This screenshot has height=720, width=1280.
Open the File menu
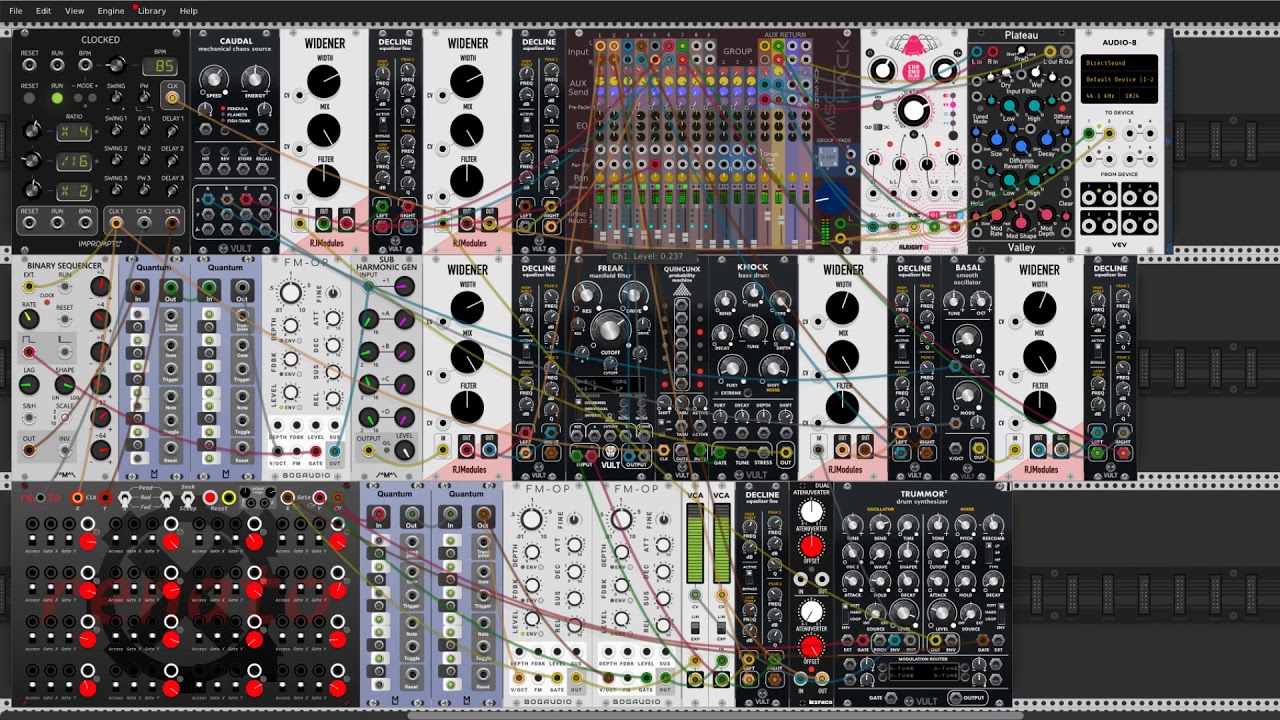[x=16, y=11]
